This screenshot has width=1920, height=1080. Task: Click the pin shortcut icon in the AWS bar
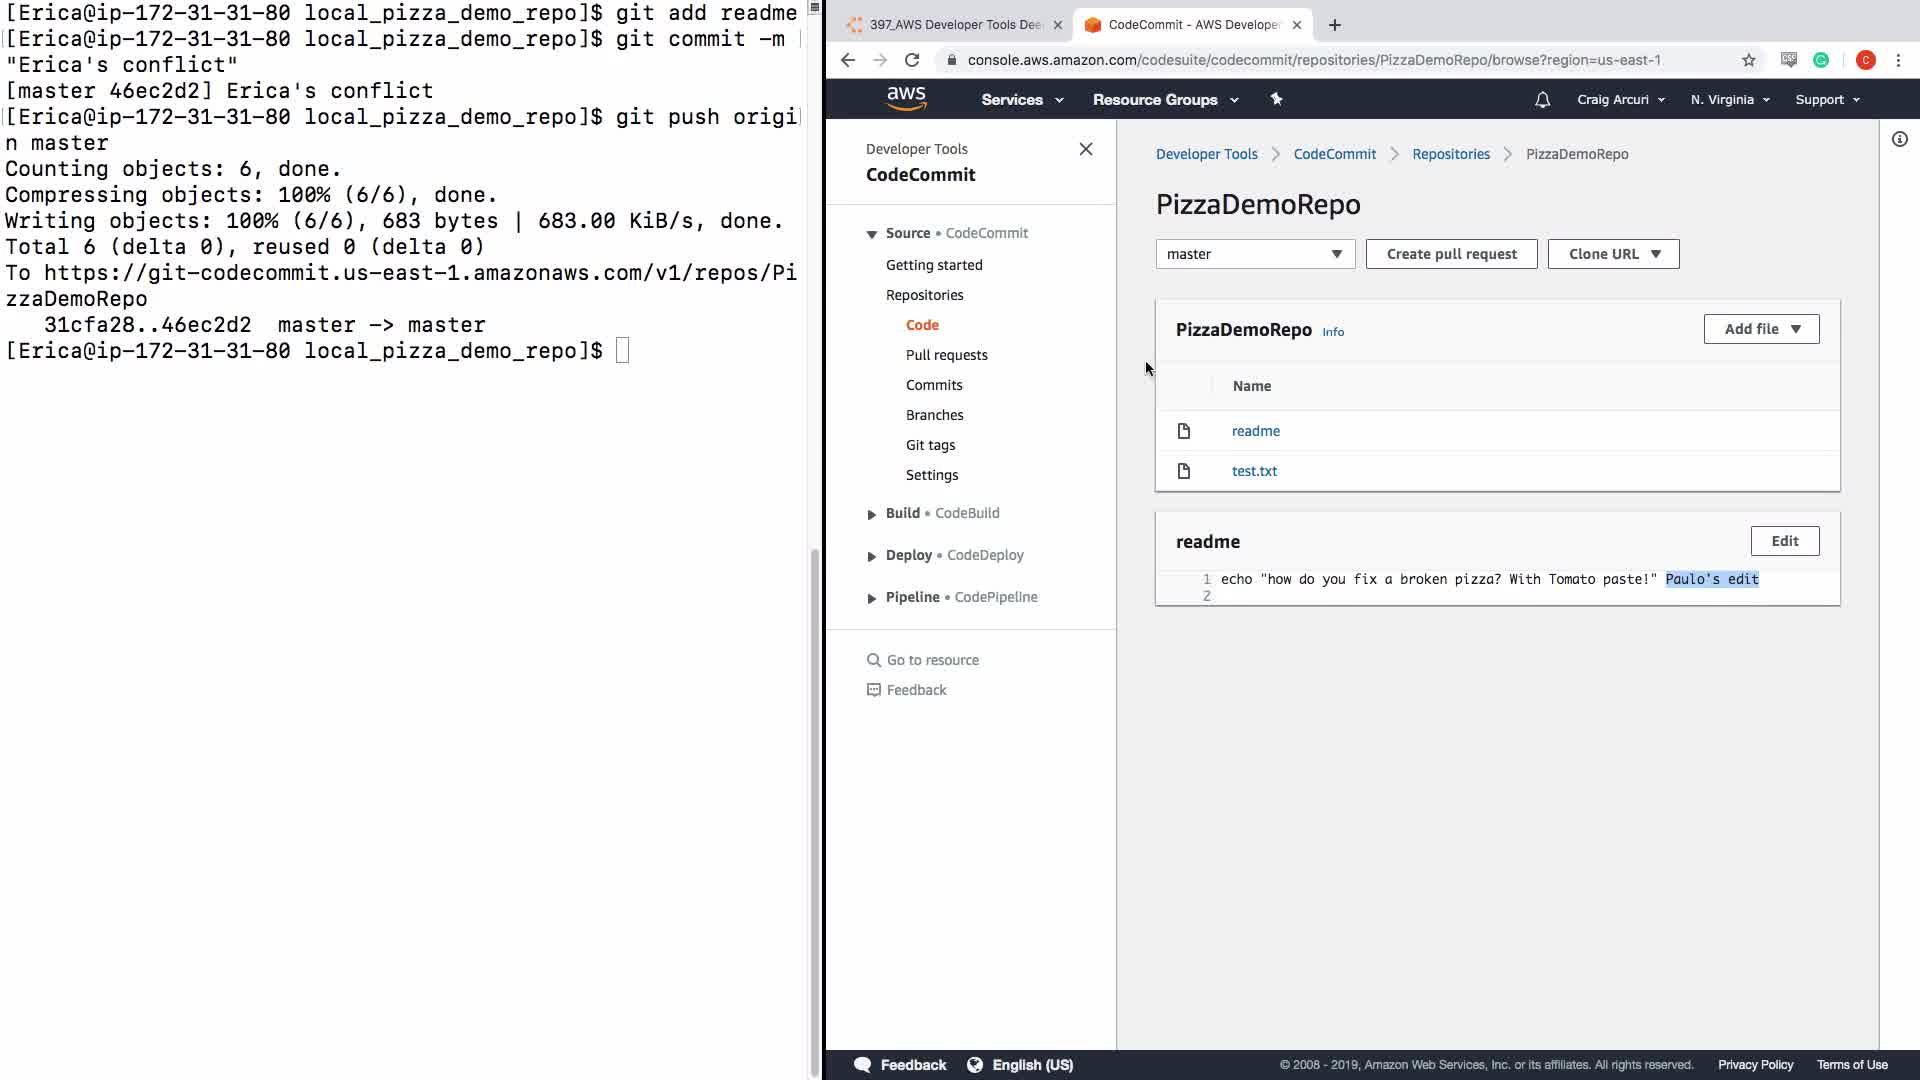tap(1276, 99)
